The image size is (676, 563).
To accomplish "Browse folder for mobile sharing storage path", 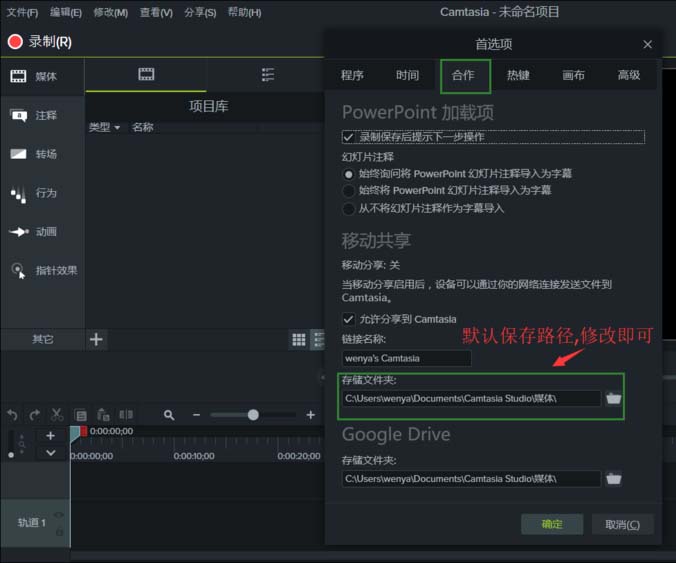I will [x=613, y=398].
